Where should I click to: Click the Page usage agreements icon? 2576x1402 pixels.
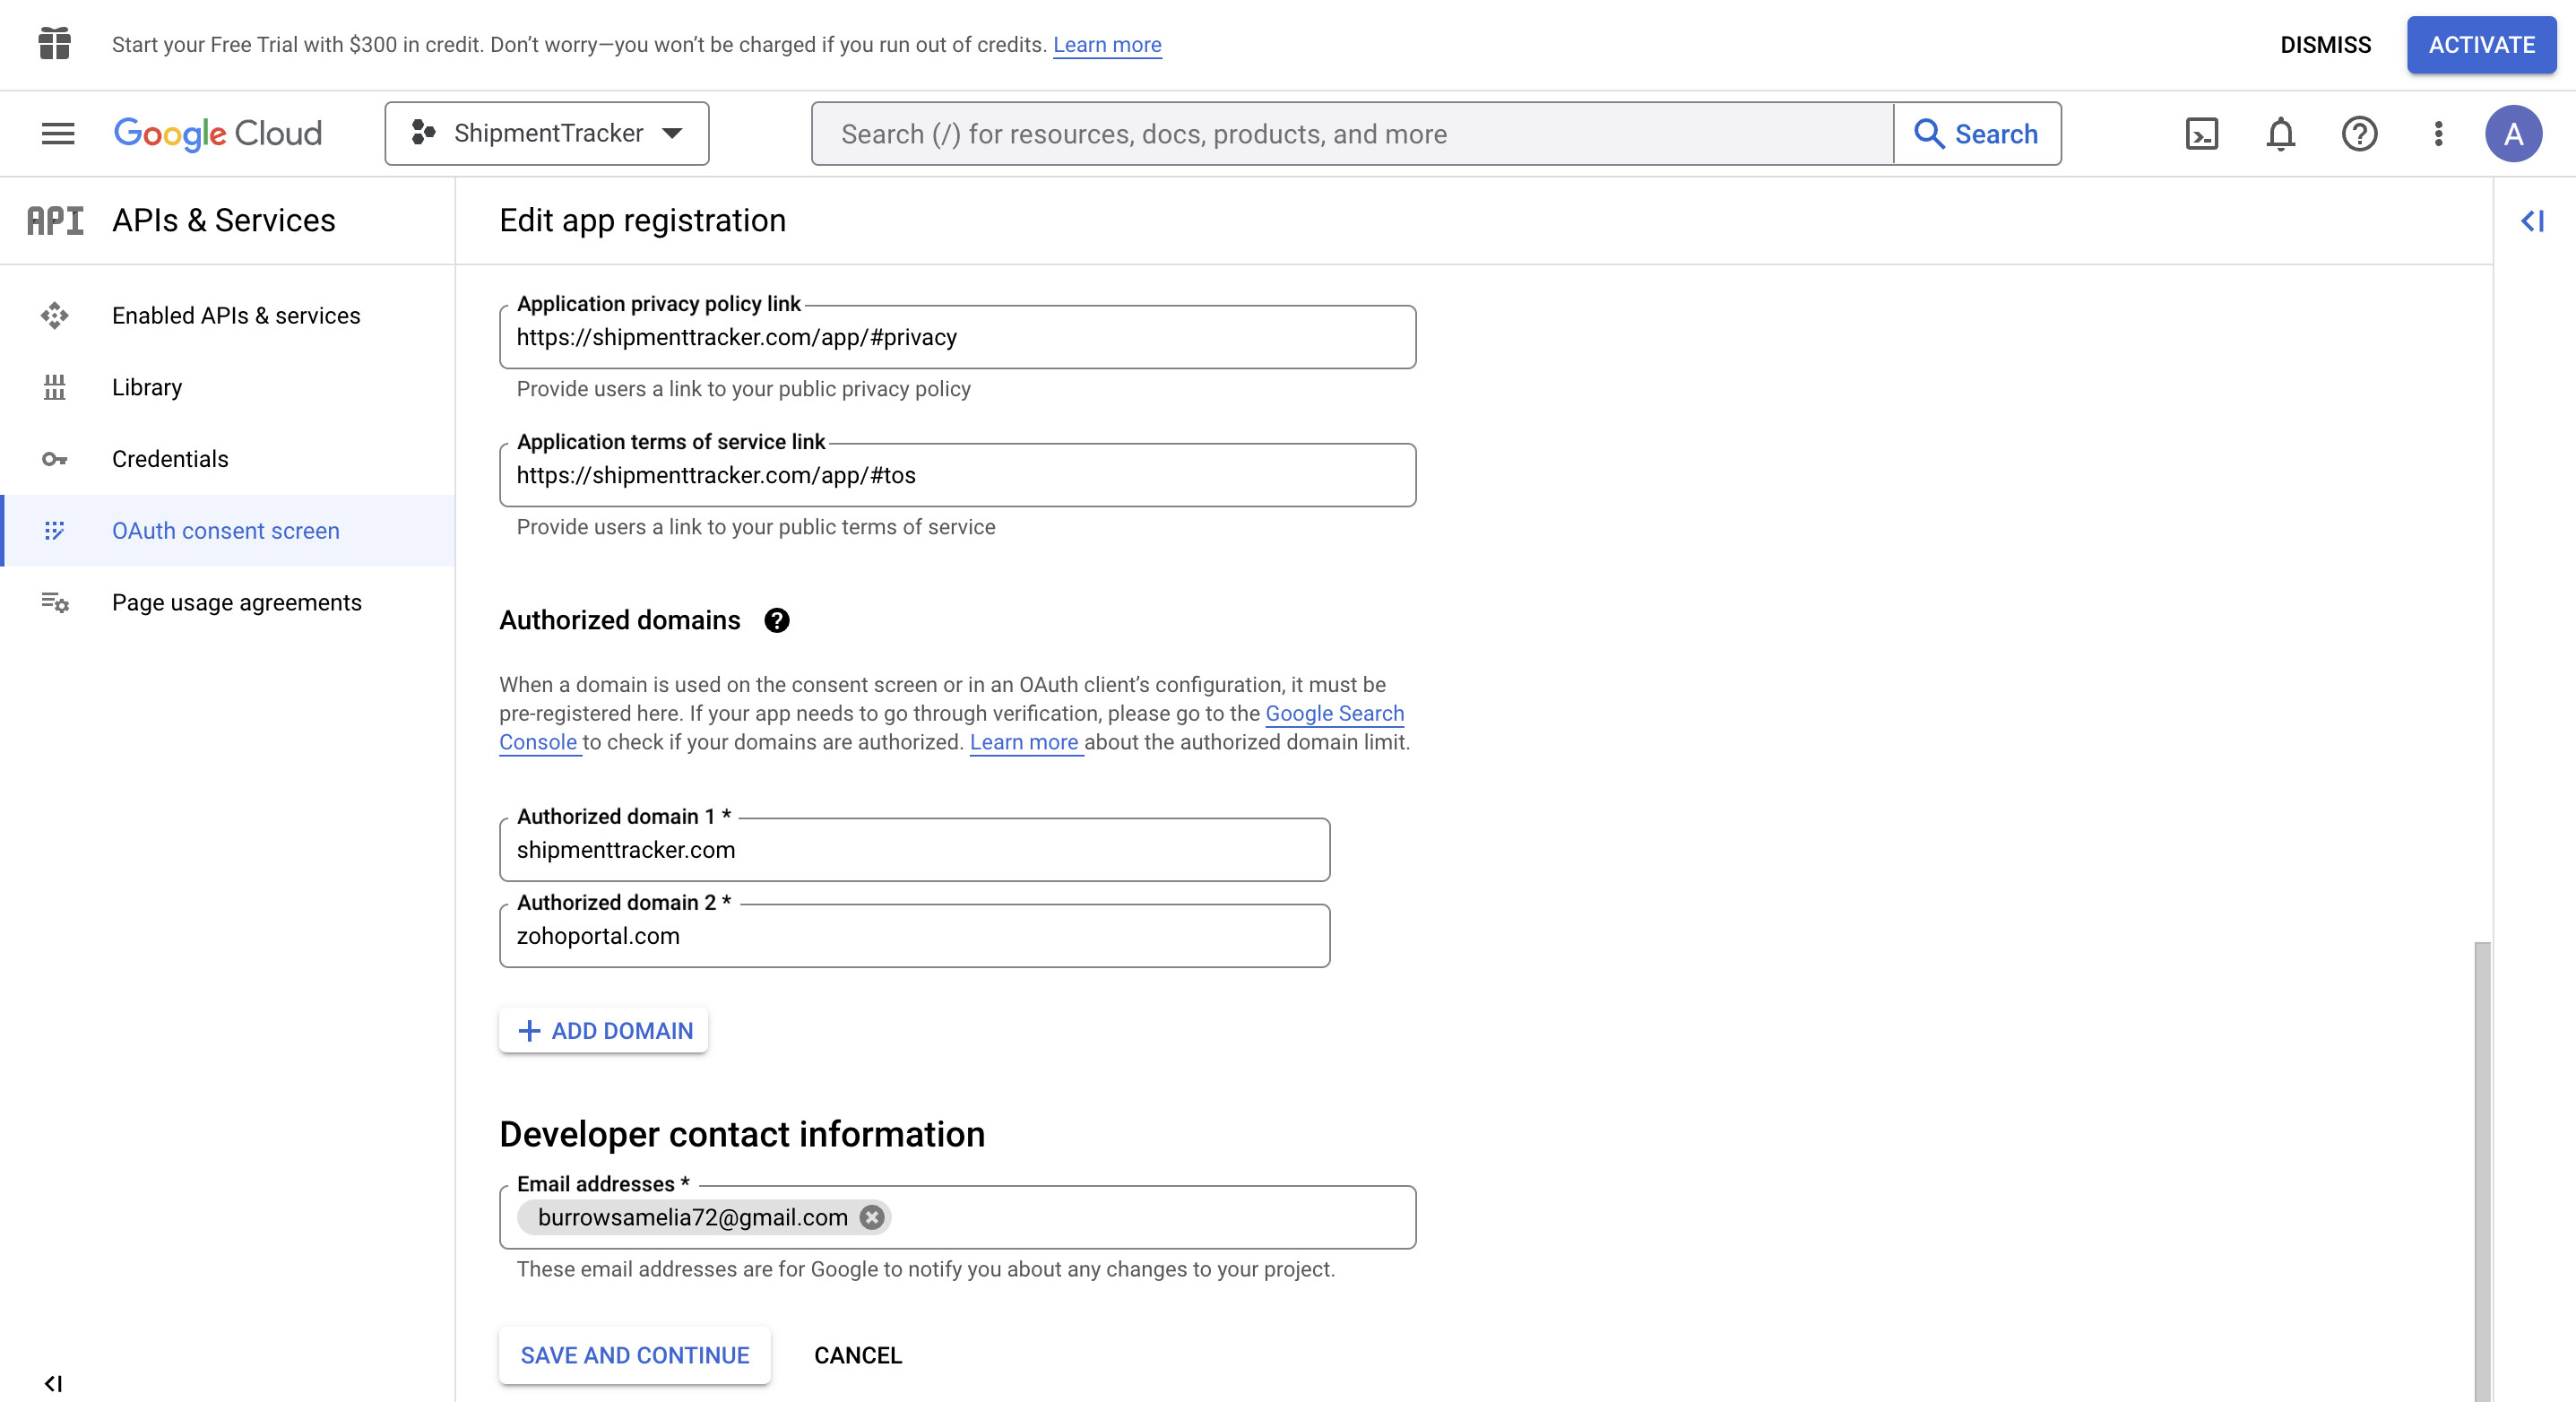54,602
